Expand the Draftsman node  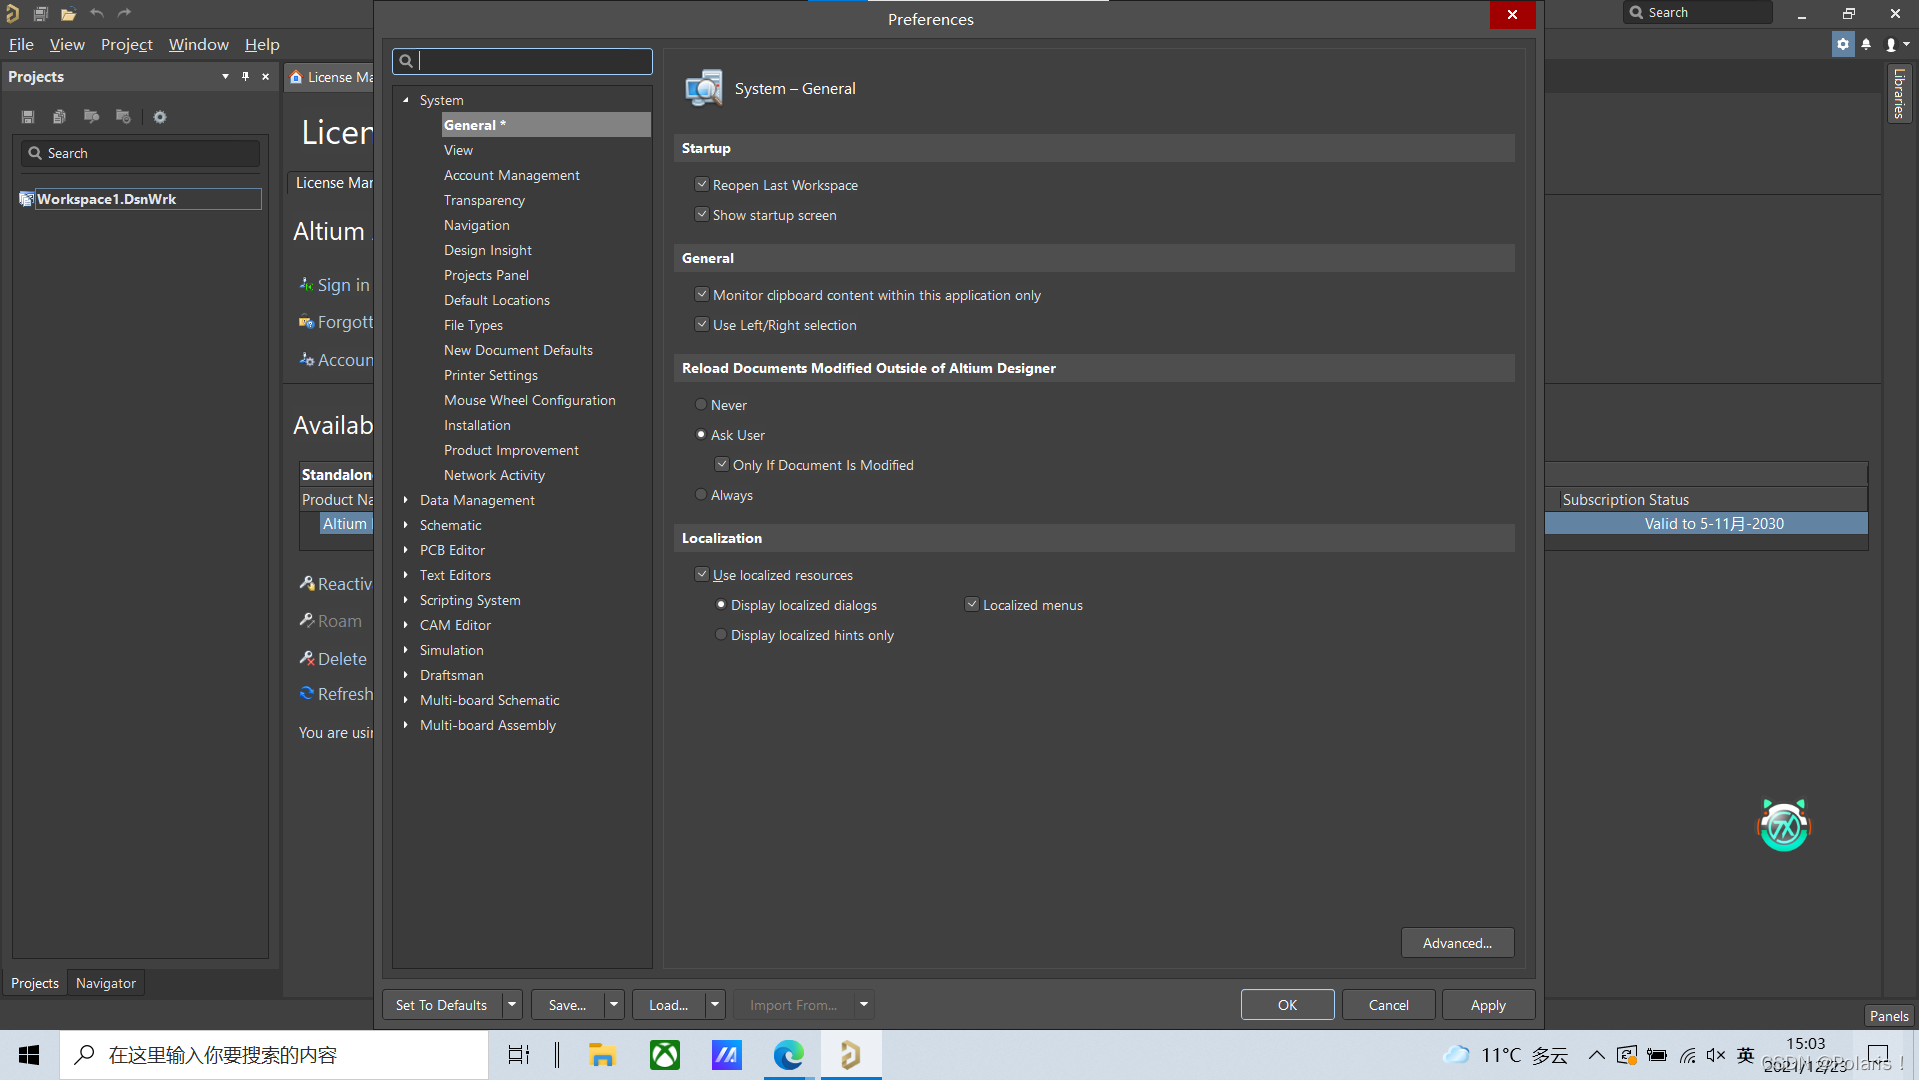click(406, 675)
